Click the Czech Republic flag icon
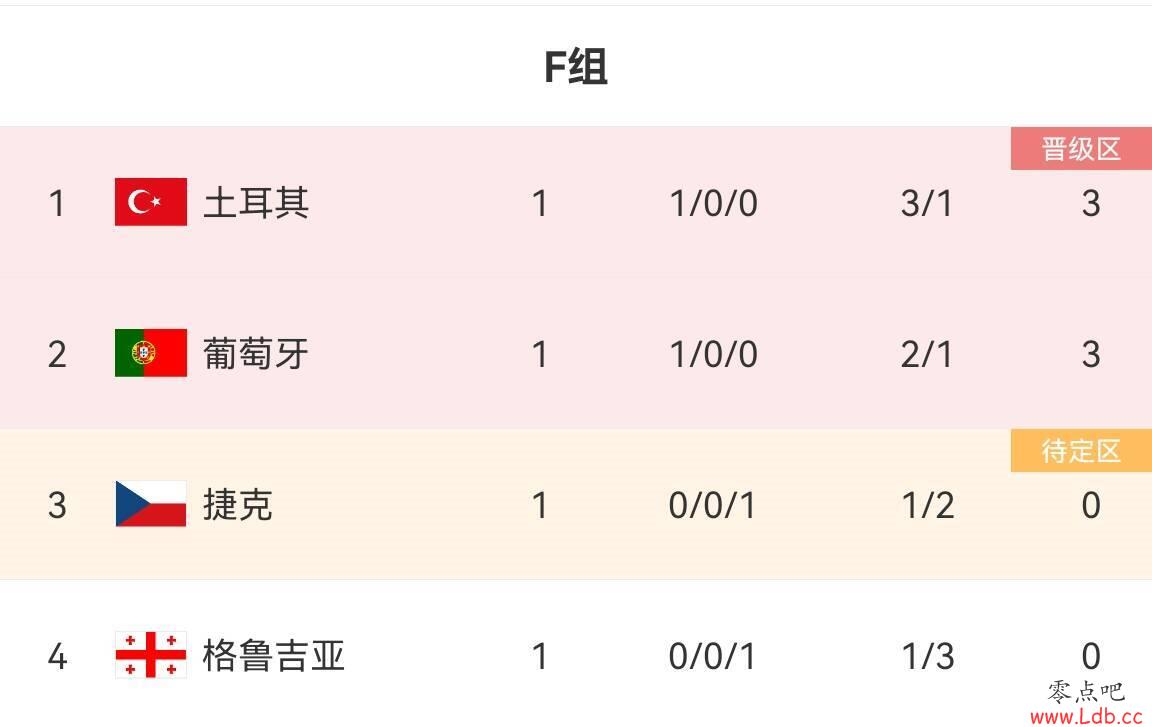The image size is (1152, 727). (151, 504)
